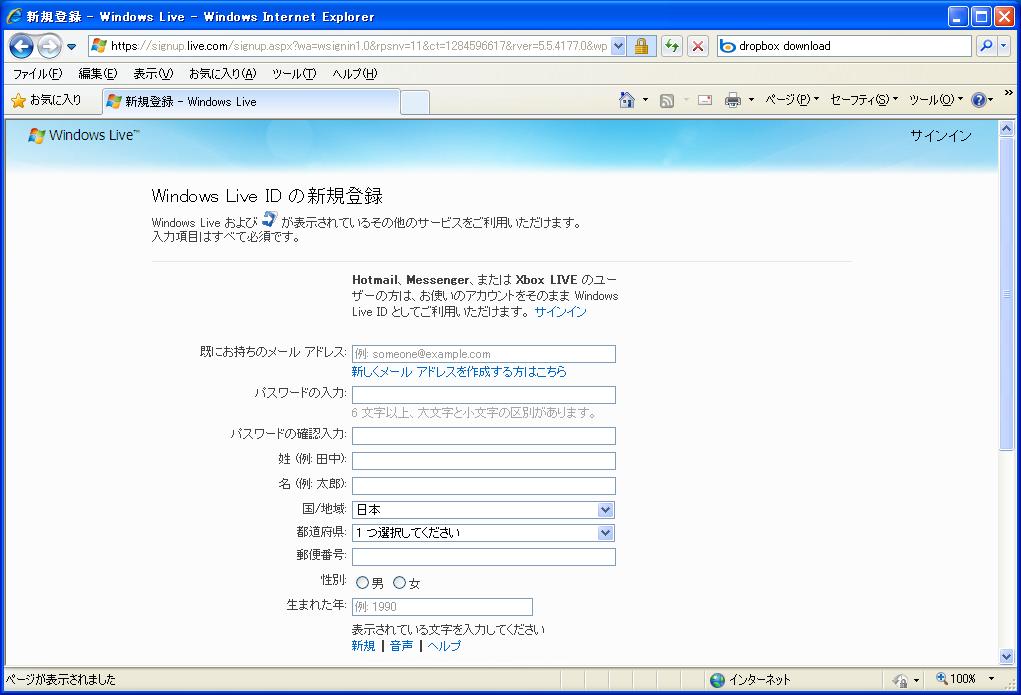Click the 100% zoom level button
This screenshot has width=1021, height=695.
click(956, 679)
